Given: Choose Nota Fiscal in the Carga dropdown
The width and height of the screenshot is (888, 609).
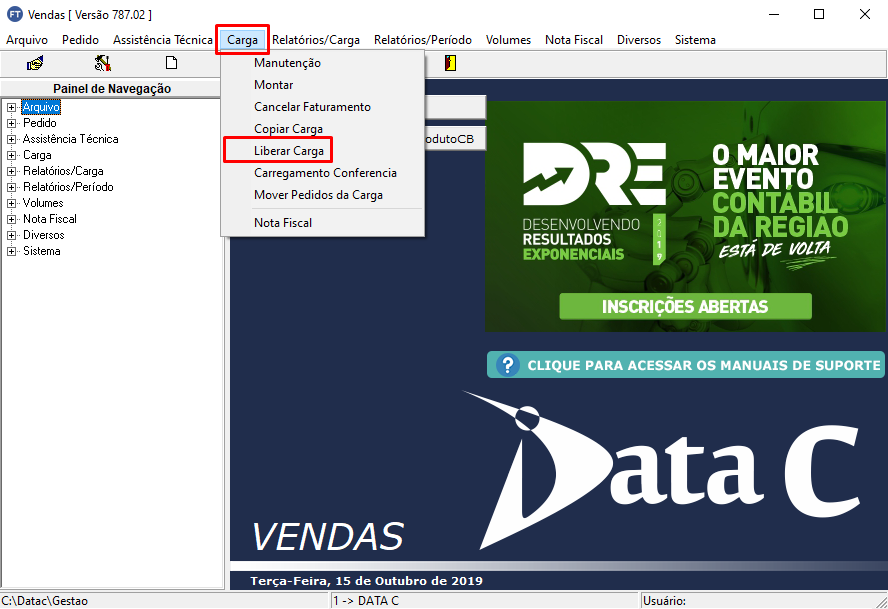Looking at the screenshot, I should 322,223.
